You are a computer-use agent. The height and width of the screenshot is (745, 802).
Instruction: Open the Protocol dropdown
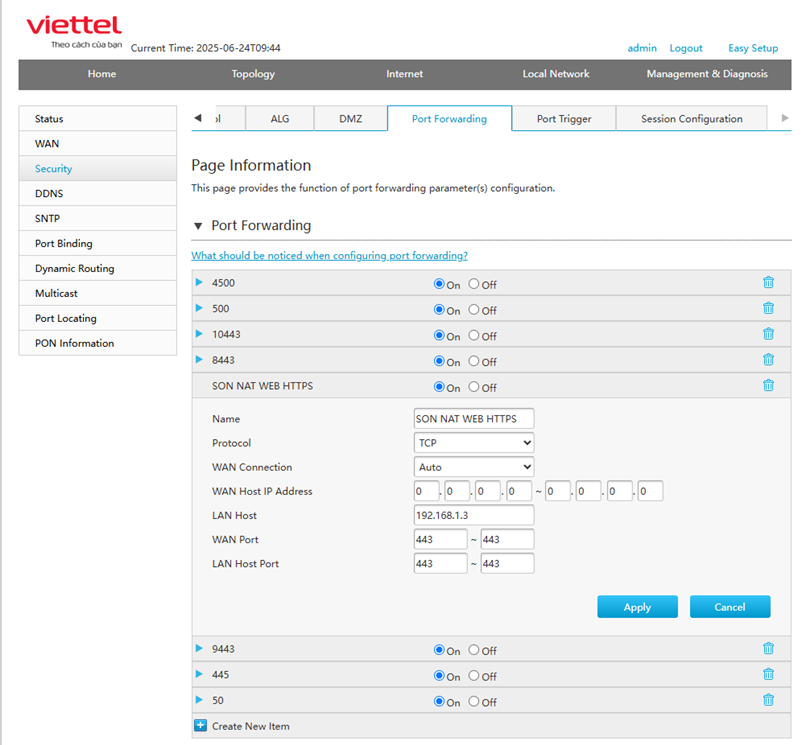coord(474,443)
